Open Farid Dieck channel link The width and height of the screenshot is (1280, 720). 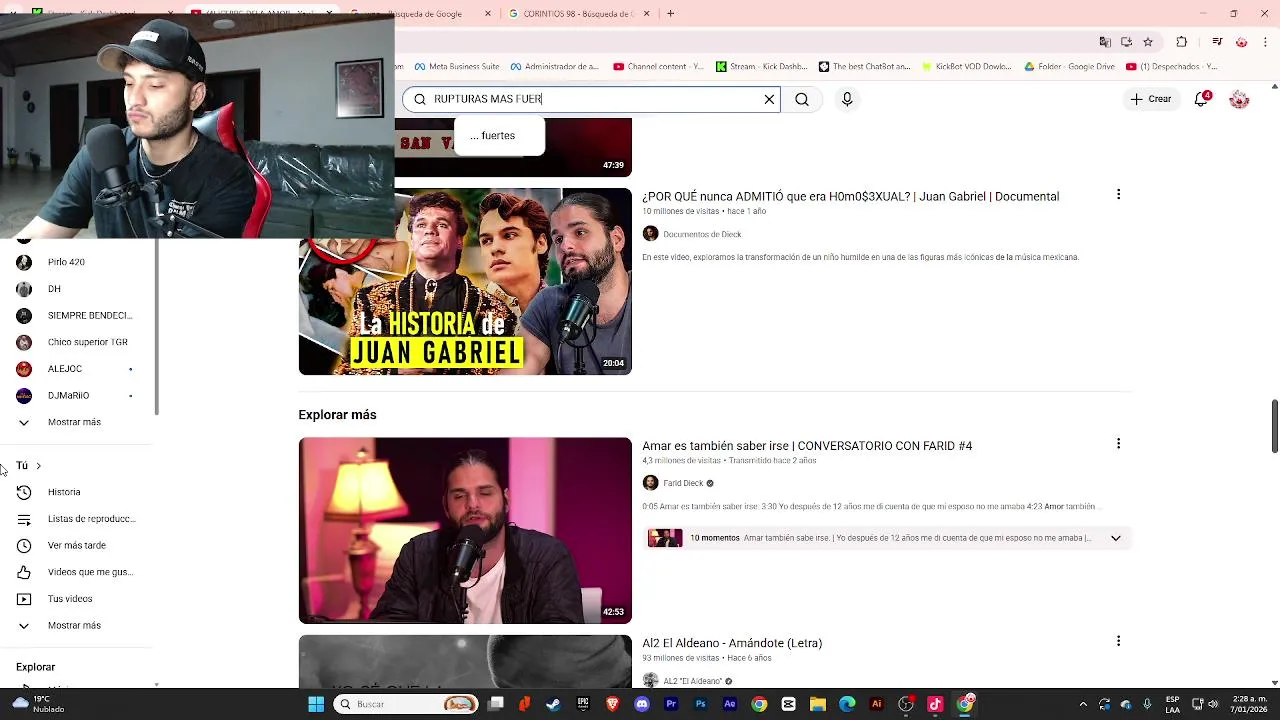coord(683,483)
